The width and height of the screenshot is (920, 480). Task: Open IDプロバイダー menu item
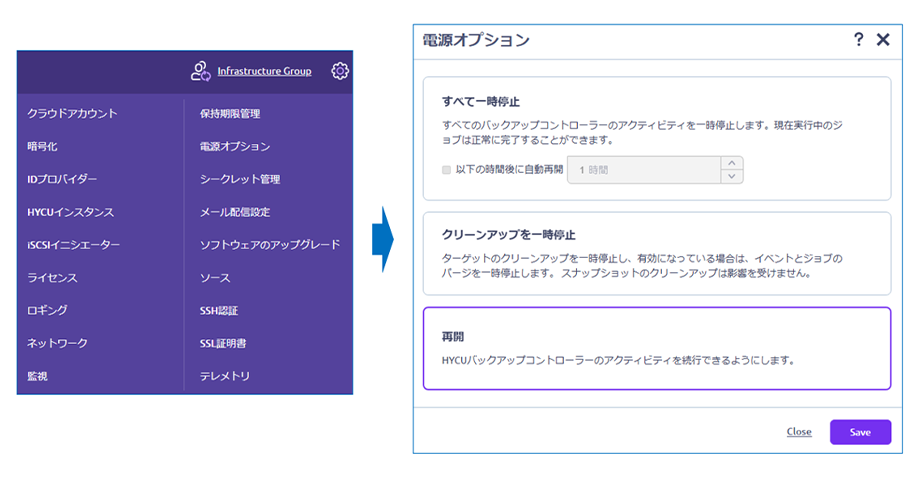tap(62, 179)
